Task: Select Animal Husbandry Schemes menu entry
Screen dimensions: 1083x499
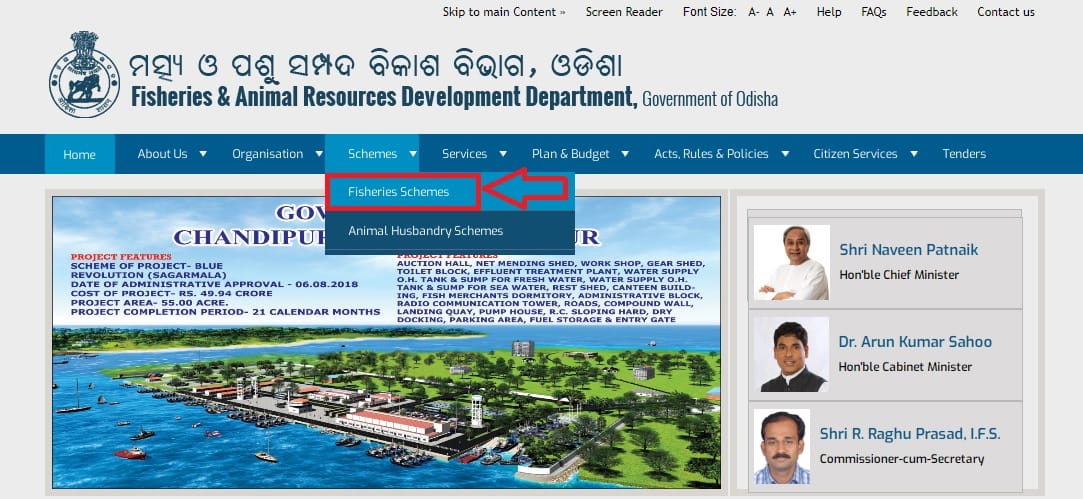Action: pyautogui.click(x=425, y=231)
